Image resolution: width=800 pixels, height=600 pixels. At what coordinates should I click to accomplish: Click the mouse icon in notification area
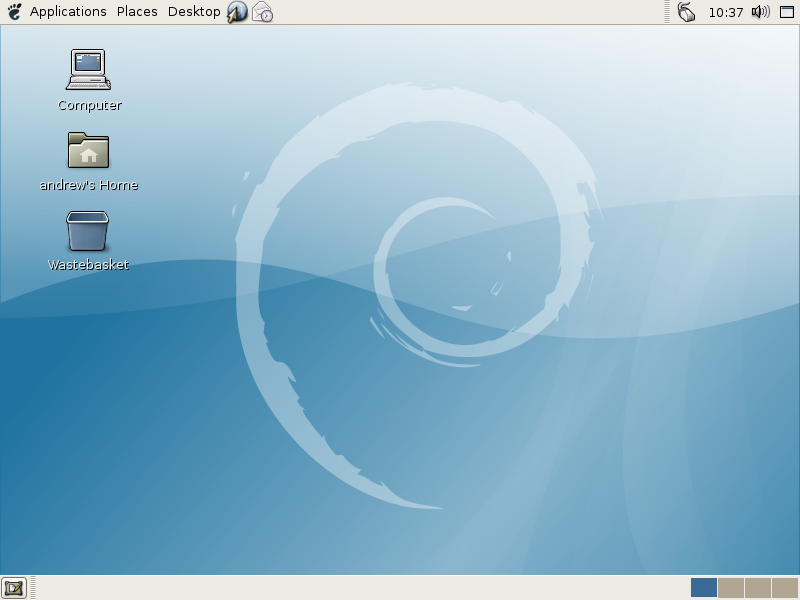(686, 12)
